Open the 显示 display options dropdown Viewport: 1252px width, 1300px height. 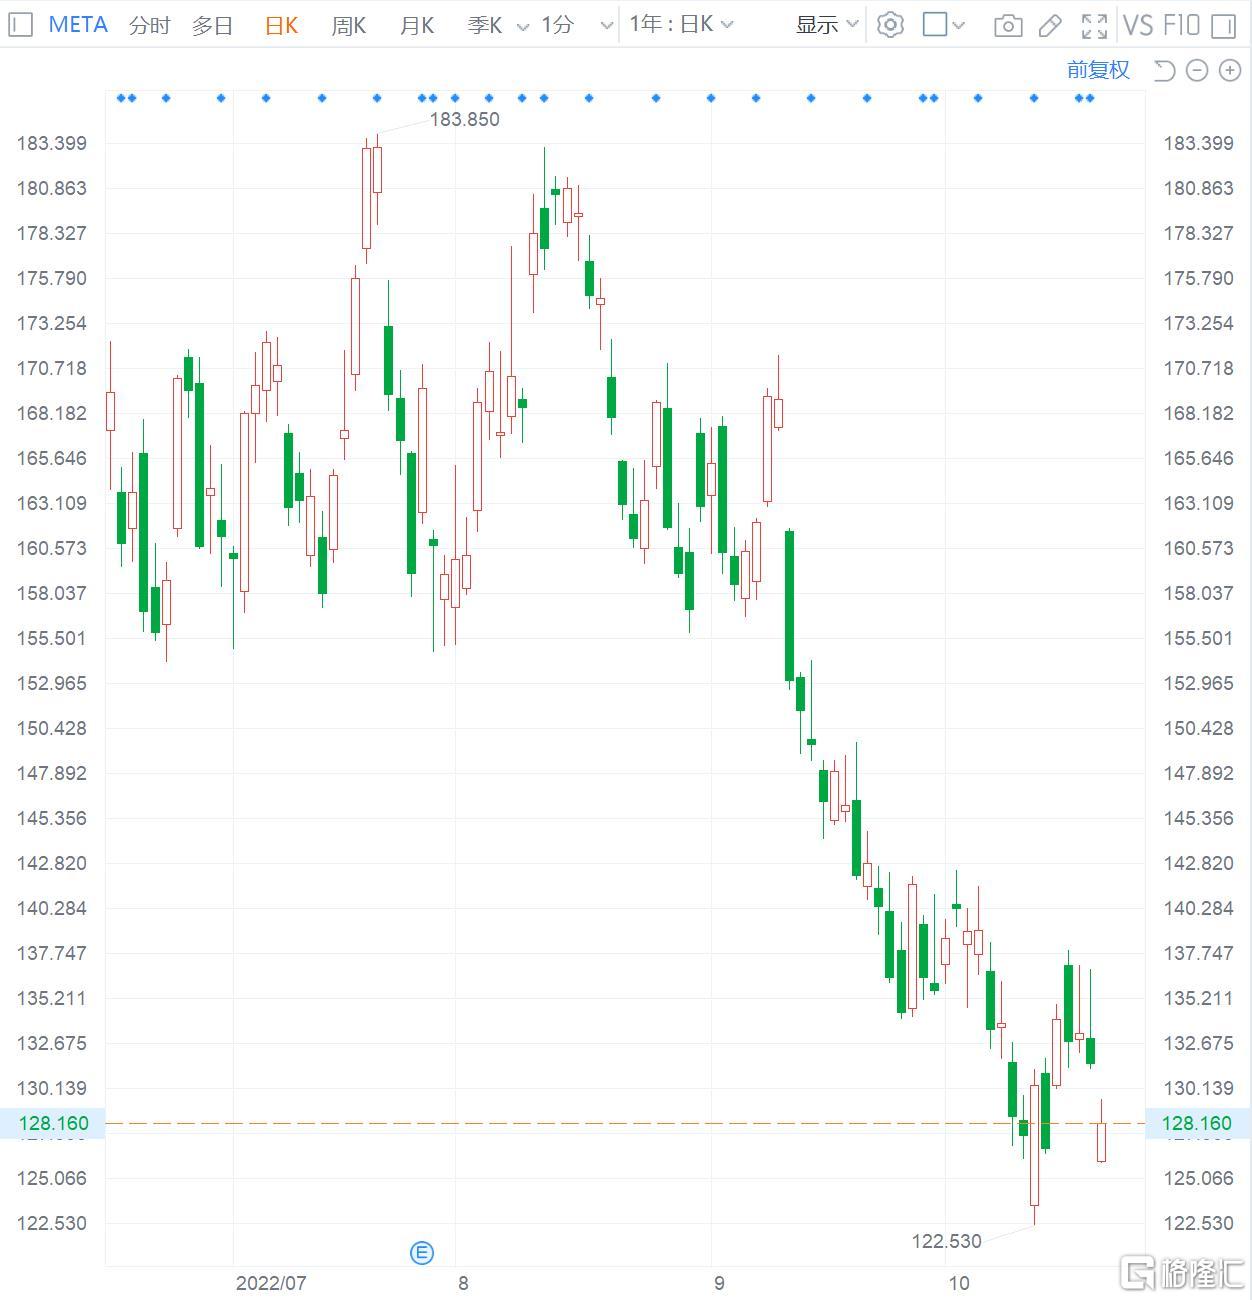pos(827,25)
